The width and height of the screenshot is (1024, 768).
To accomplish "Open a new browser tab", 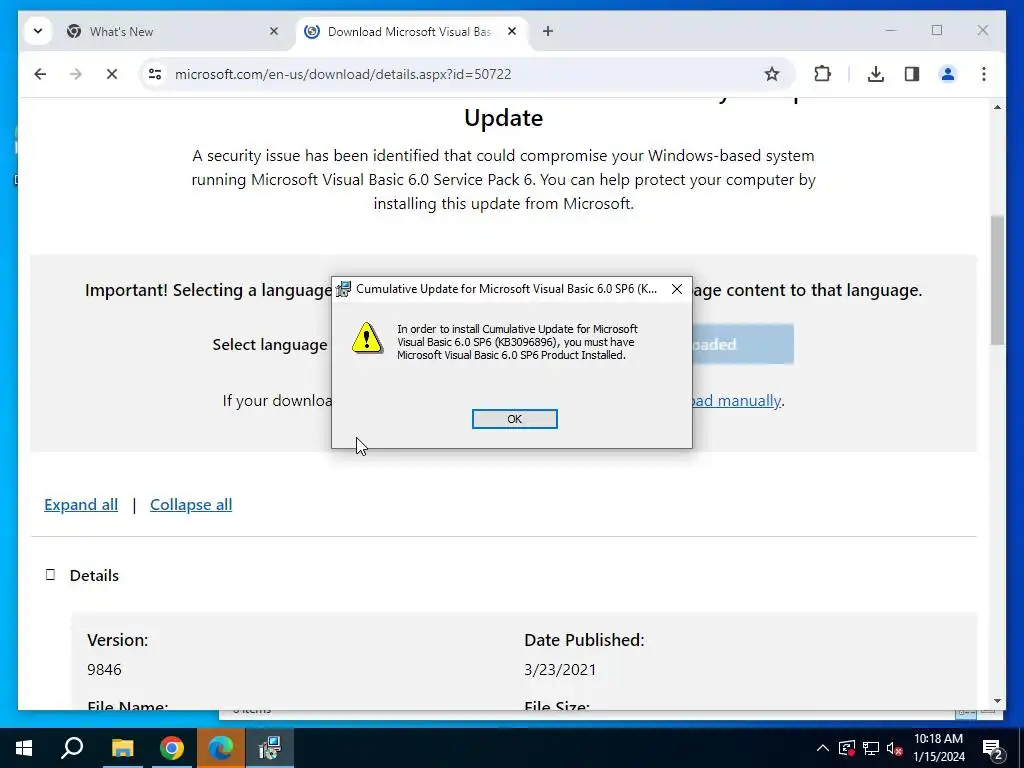I will point(548,31).
